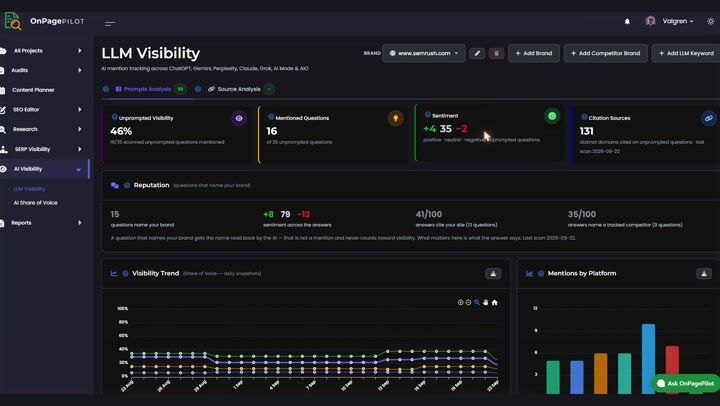Expand the SERP Visibility sidebar arrow
This screenshot has width=720, height=406.
tap(80, 149)
